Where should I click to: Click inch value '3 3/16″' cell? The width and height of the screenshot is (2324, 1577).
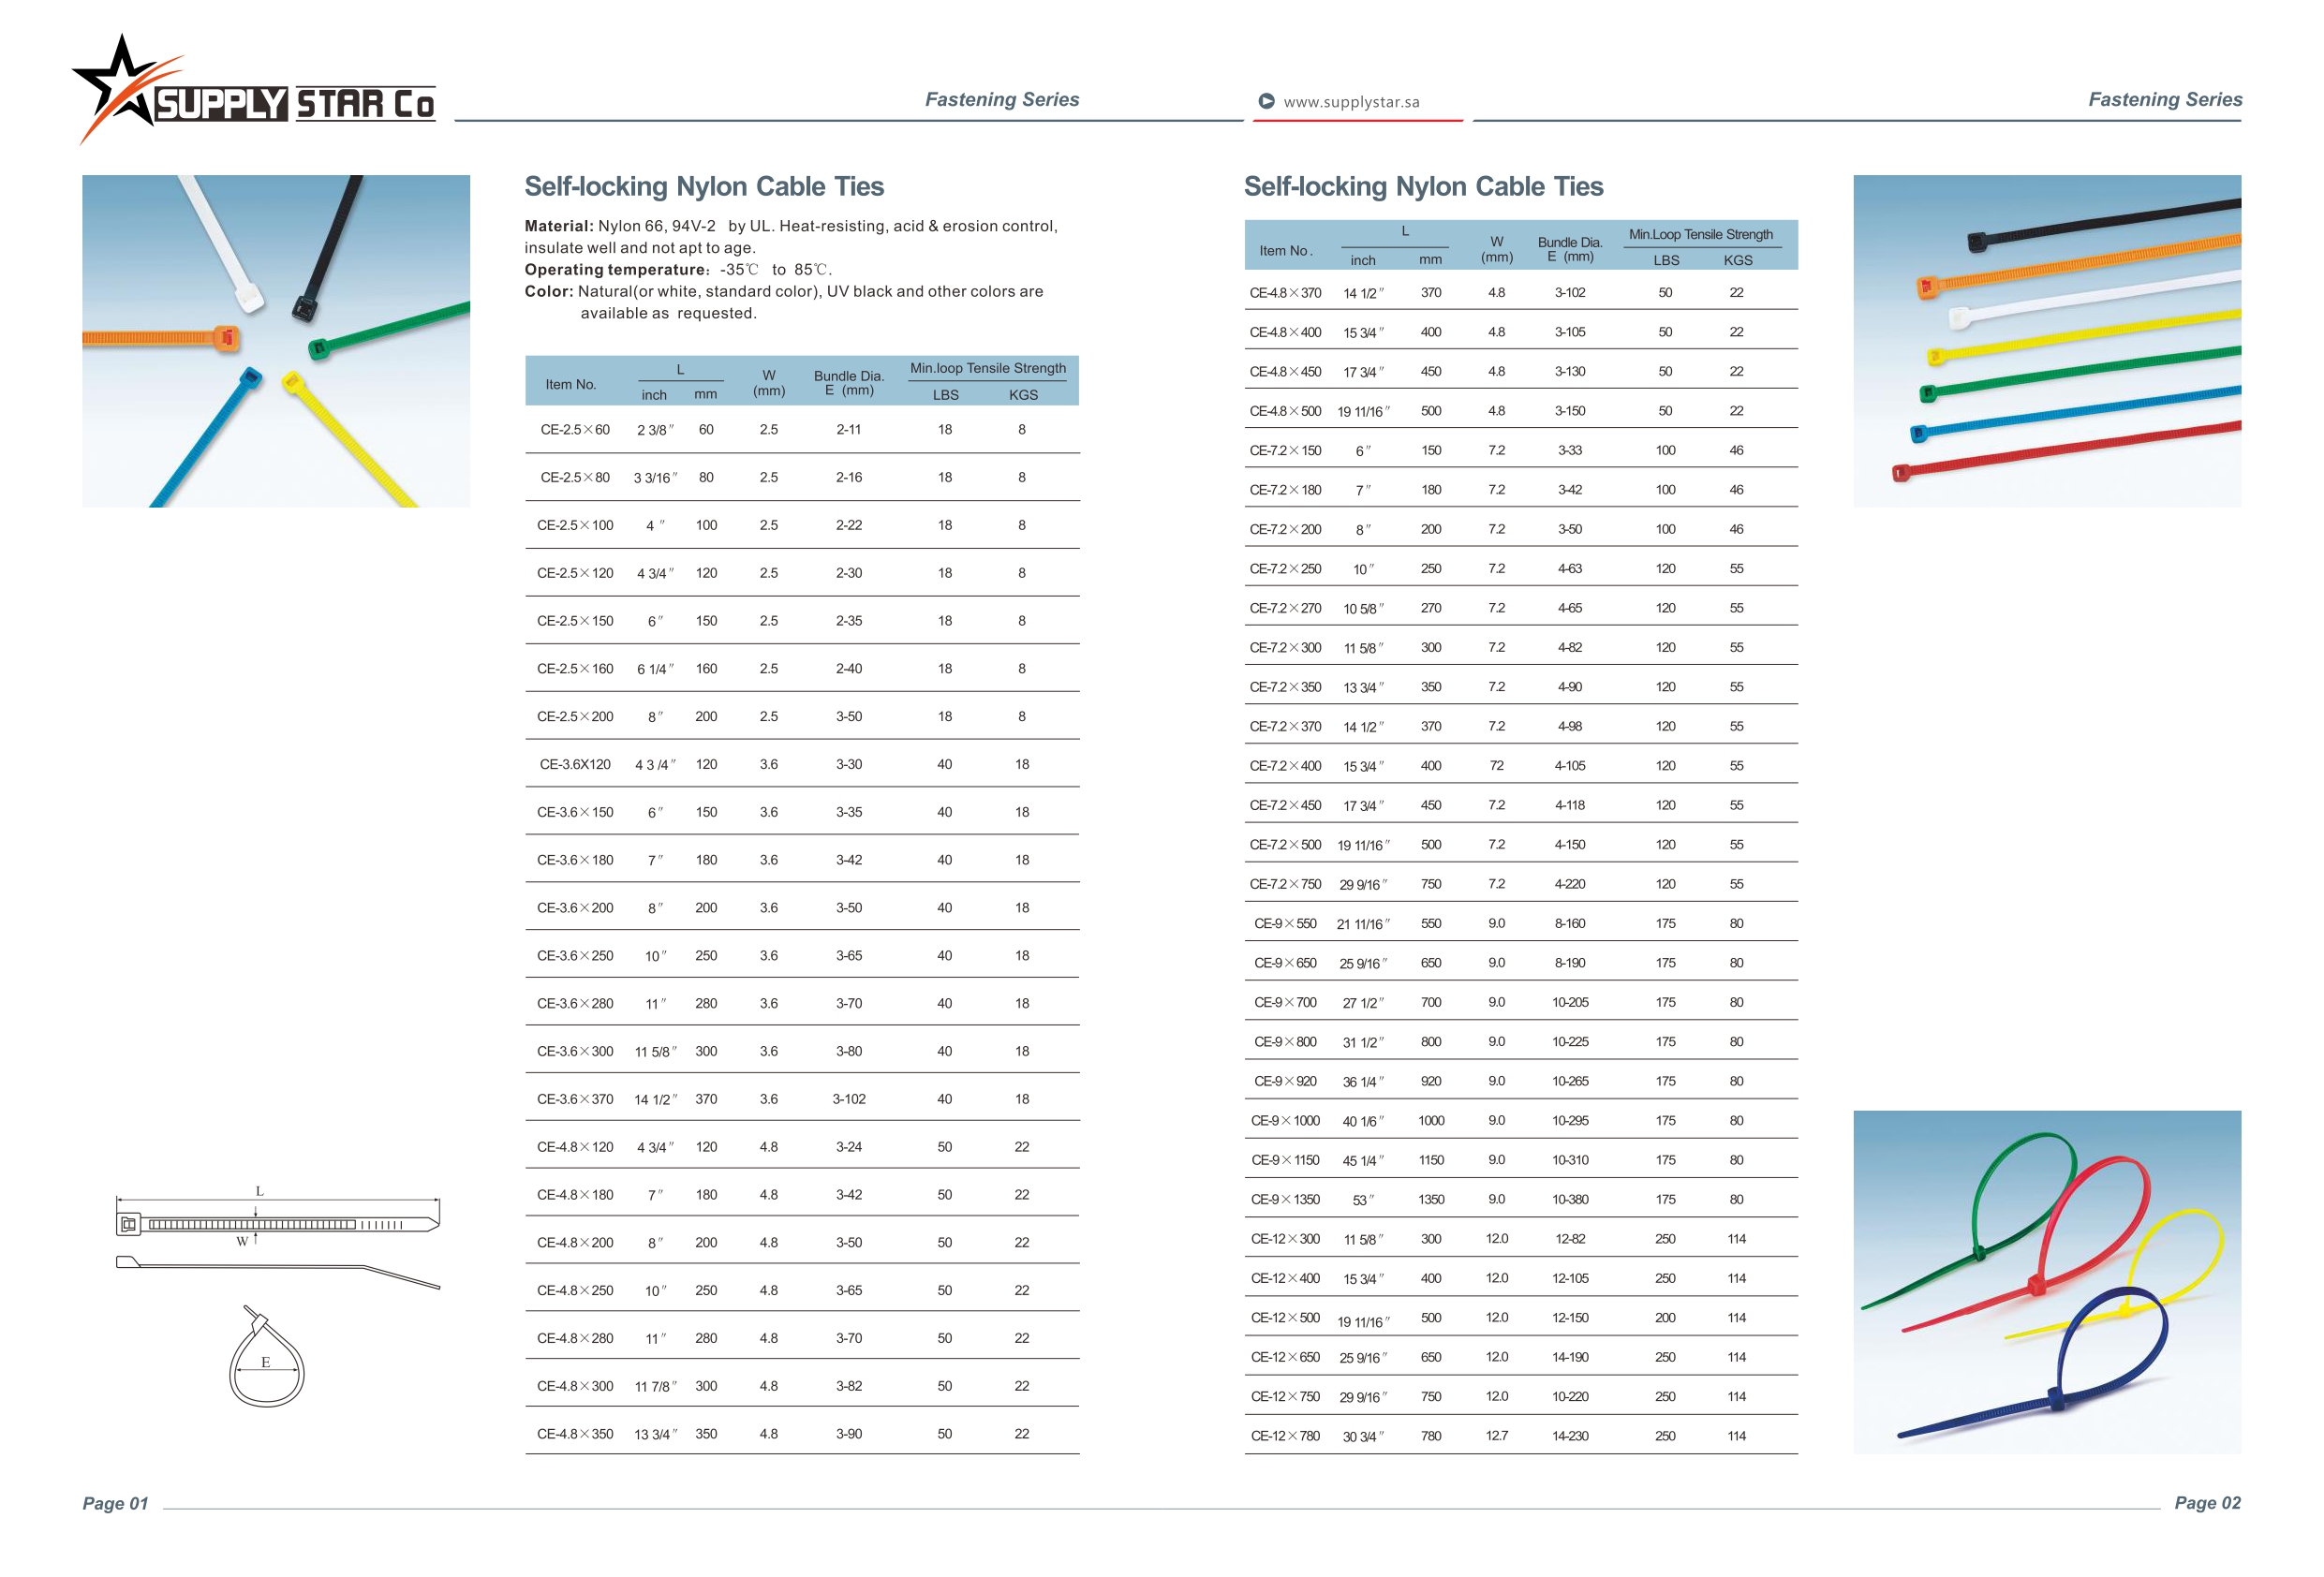coord(655,478)
